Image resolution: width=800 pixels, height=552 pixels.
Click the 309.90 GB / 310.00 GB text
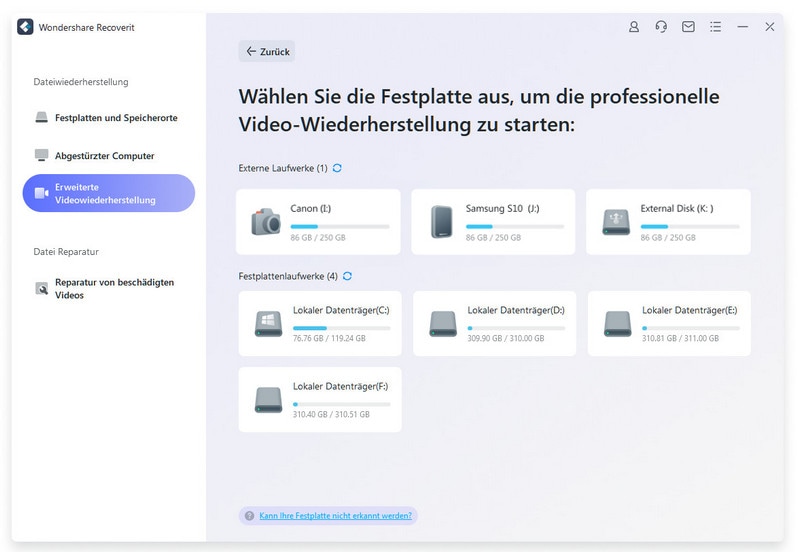506,338
